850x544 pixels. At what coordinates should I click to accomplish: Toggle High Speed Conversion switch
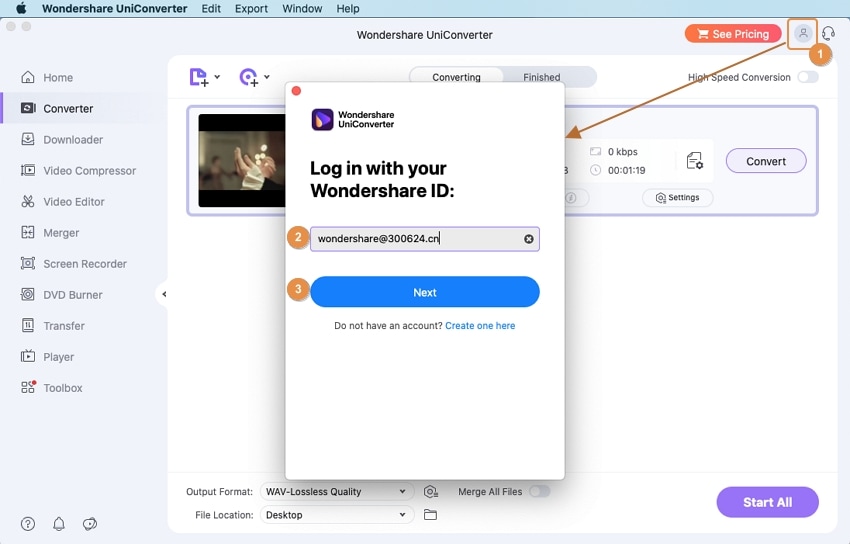pyautogui.click(x=808, y=77)
